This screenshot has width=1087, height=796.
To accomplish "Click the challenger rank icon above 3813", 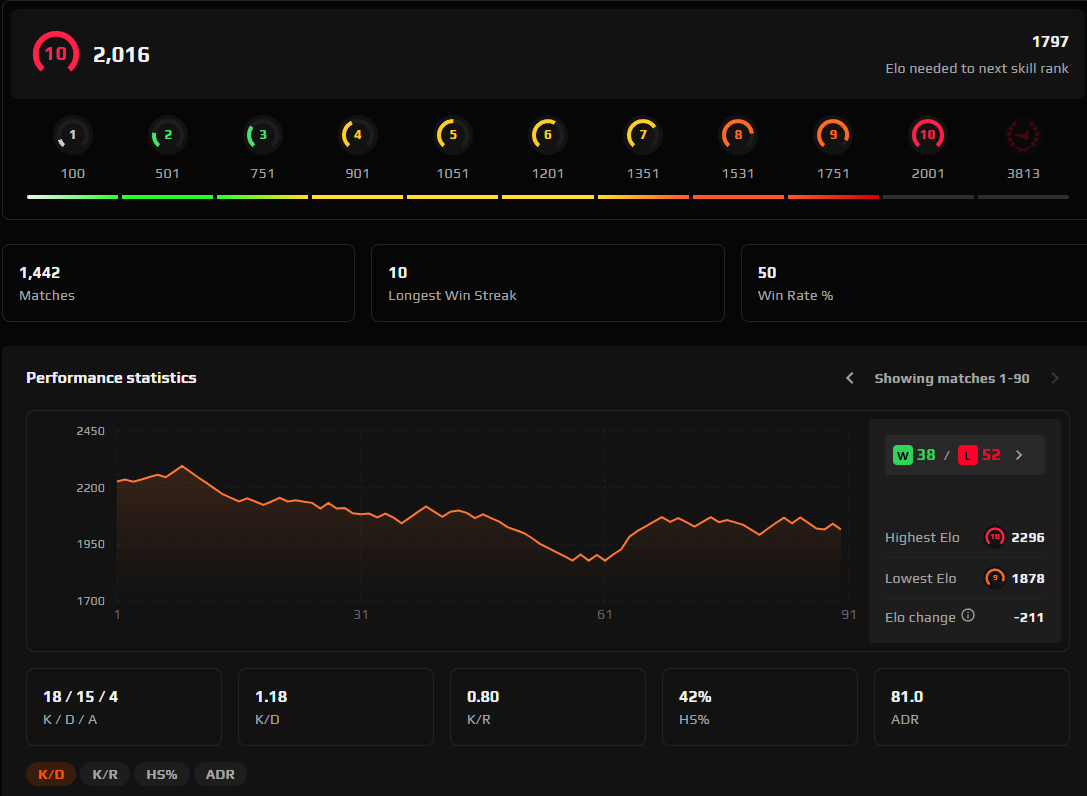I will [x=1023, y=135].
